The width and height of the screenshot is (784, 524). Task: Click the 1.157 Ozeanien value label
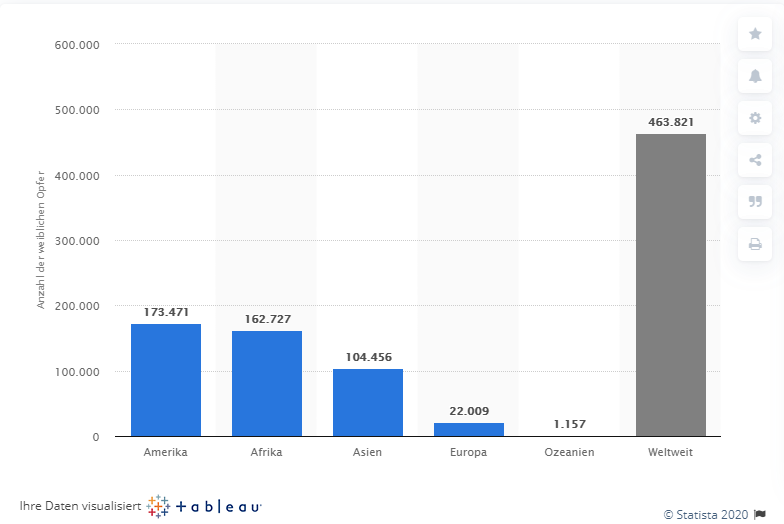[570, 424]
